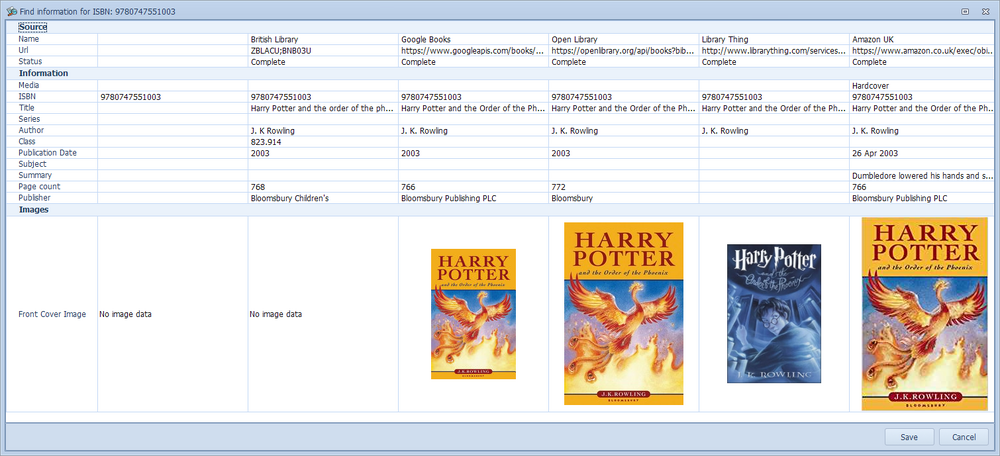This screenshot has height=456, width=1000.
Task: Select publisher Bloomsbury Children's
Action: point(323,198)
